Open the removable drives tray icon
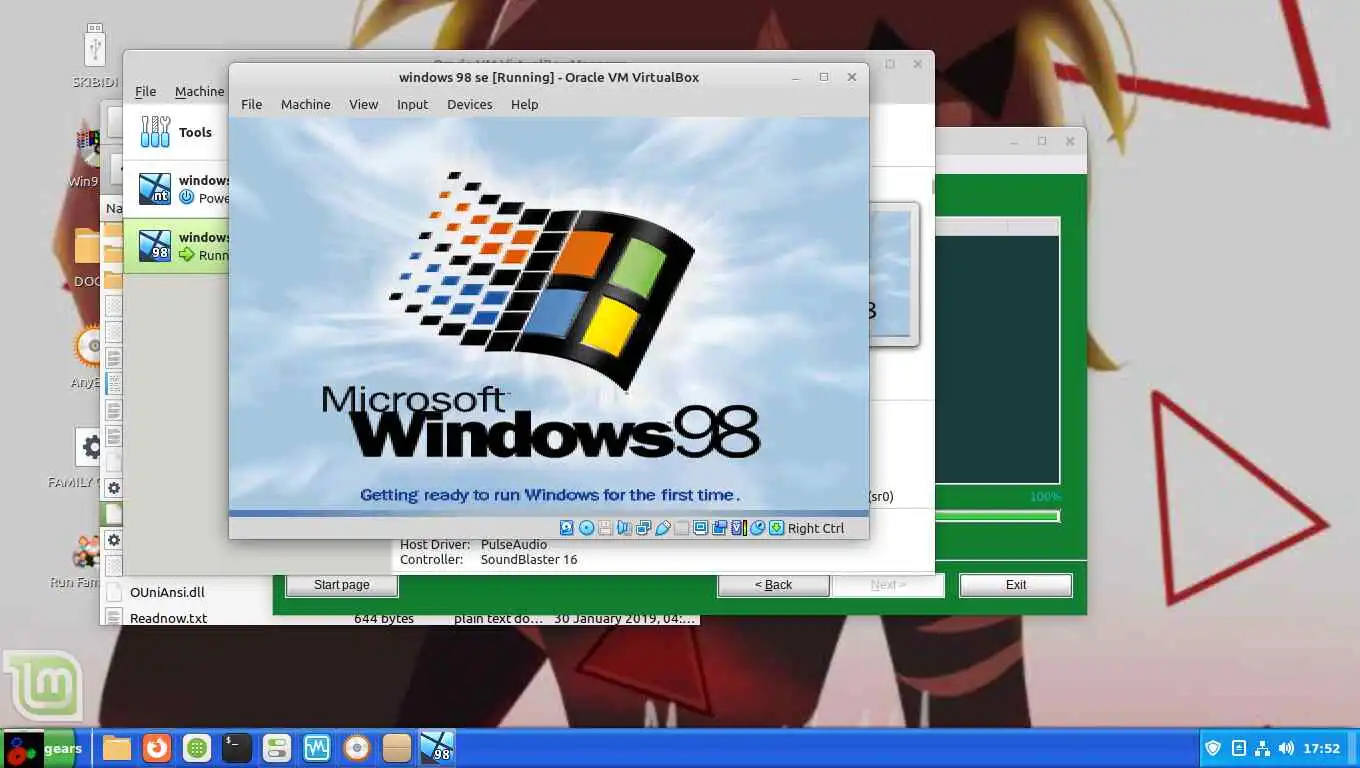Viewport: 1360px width, 768px height. pos(1238,748)
